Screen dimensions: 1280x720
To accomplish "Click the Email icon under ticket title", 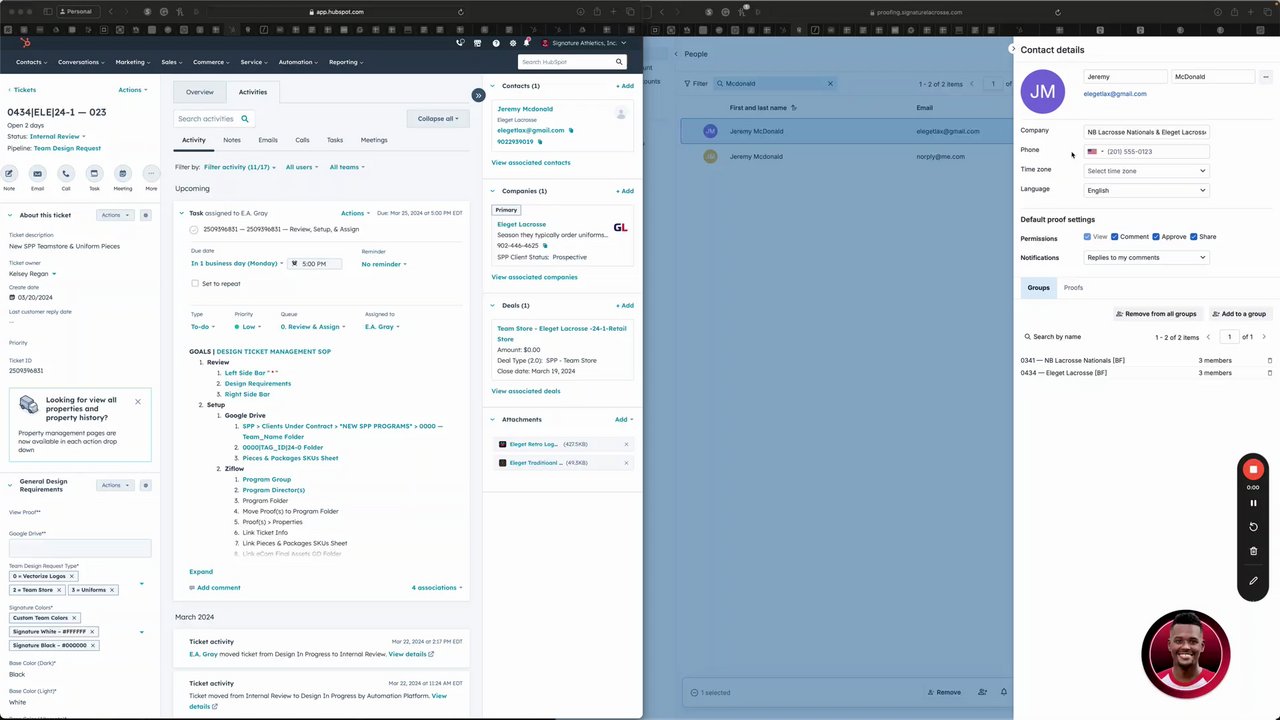I will click(37, 173).
